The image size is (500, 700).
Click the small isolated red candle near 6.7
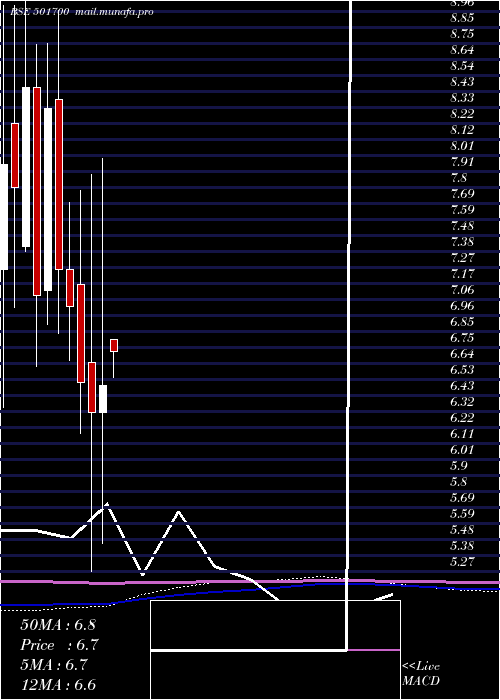tap(114, 346)
